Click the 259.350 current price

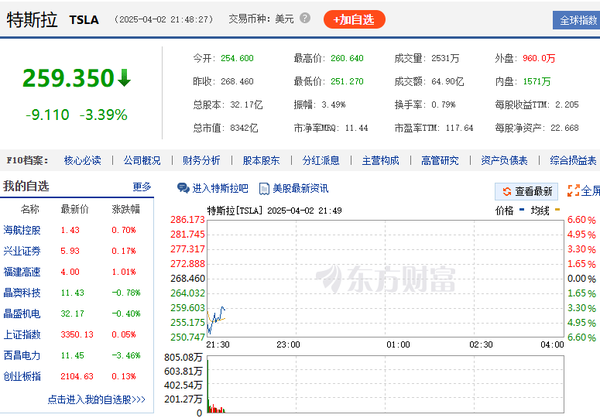coord(68,78)
